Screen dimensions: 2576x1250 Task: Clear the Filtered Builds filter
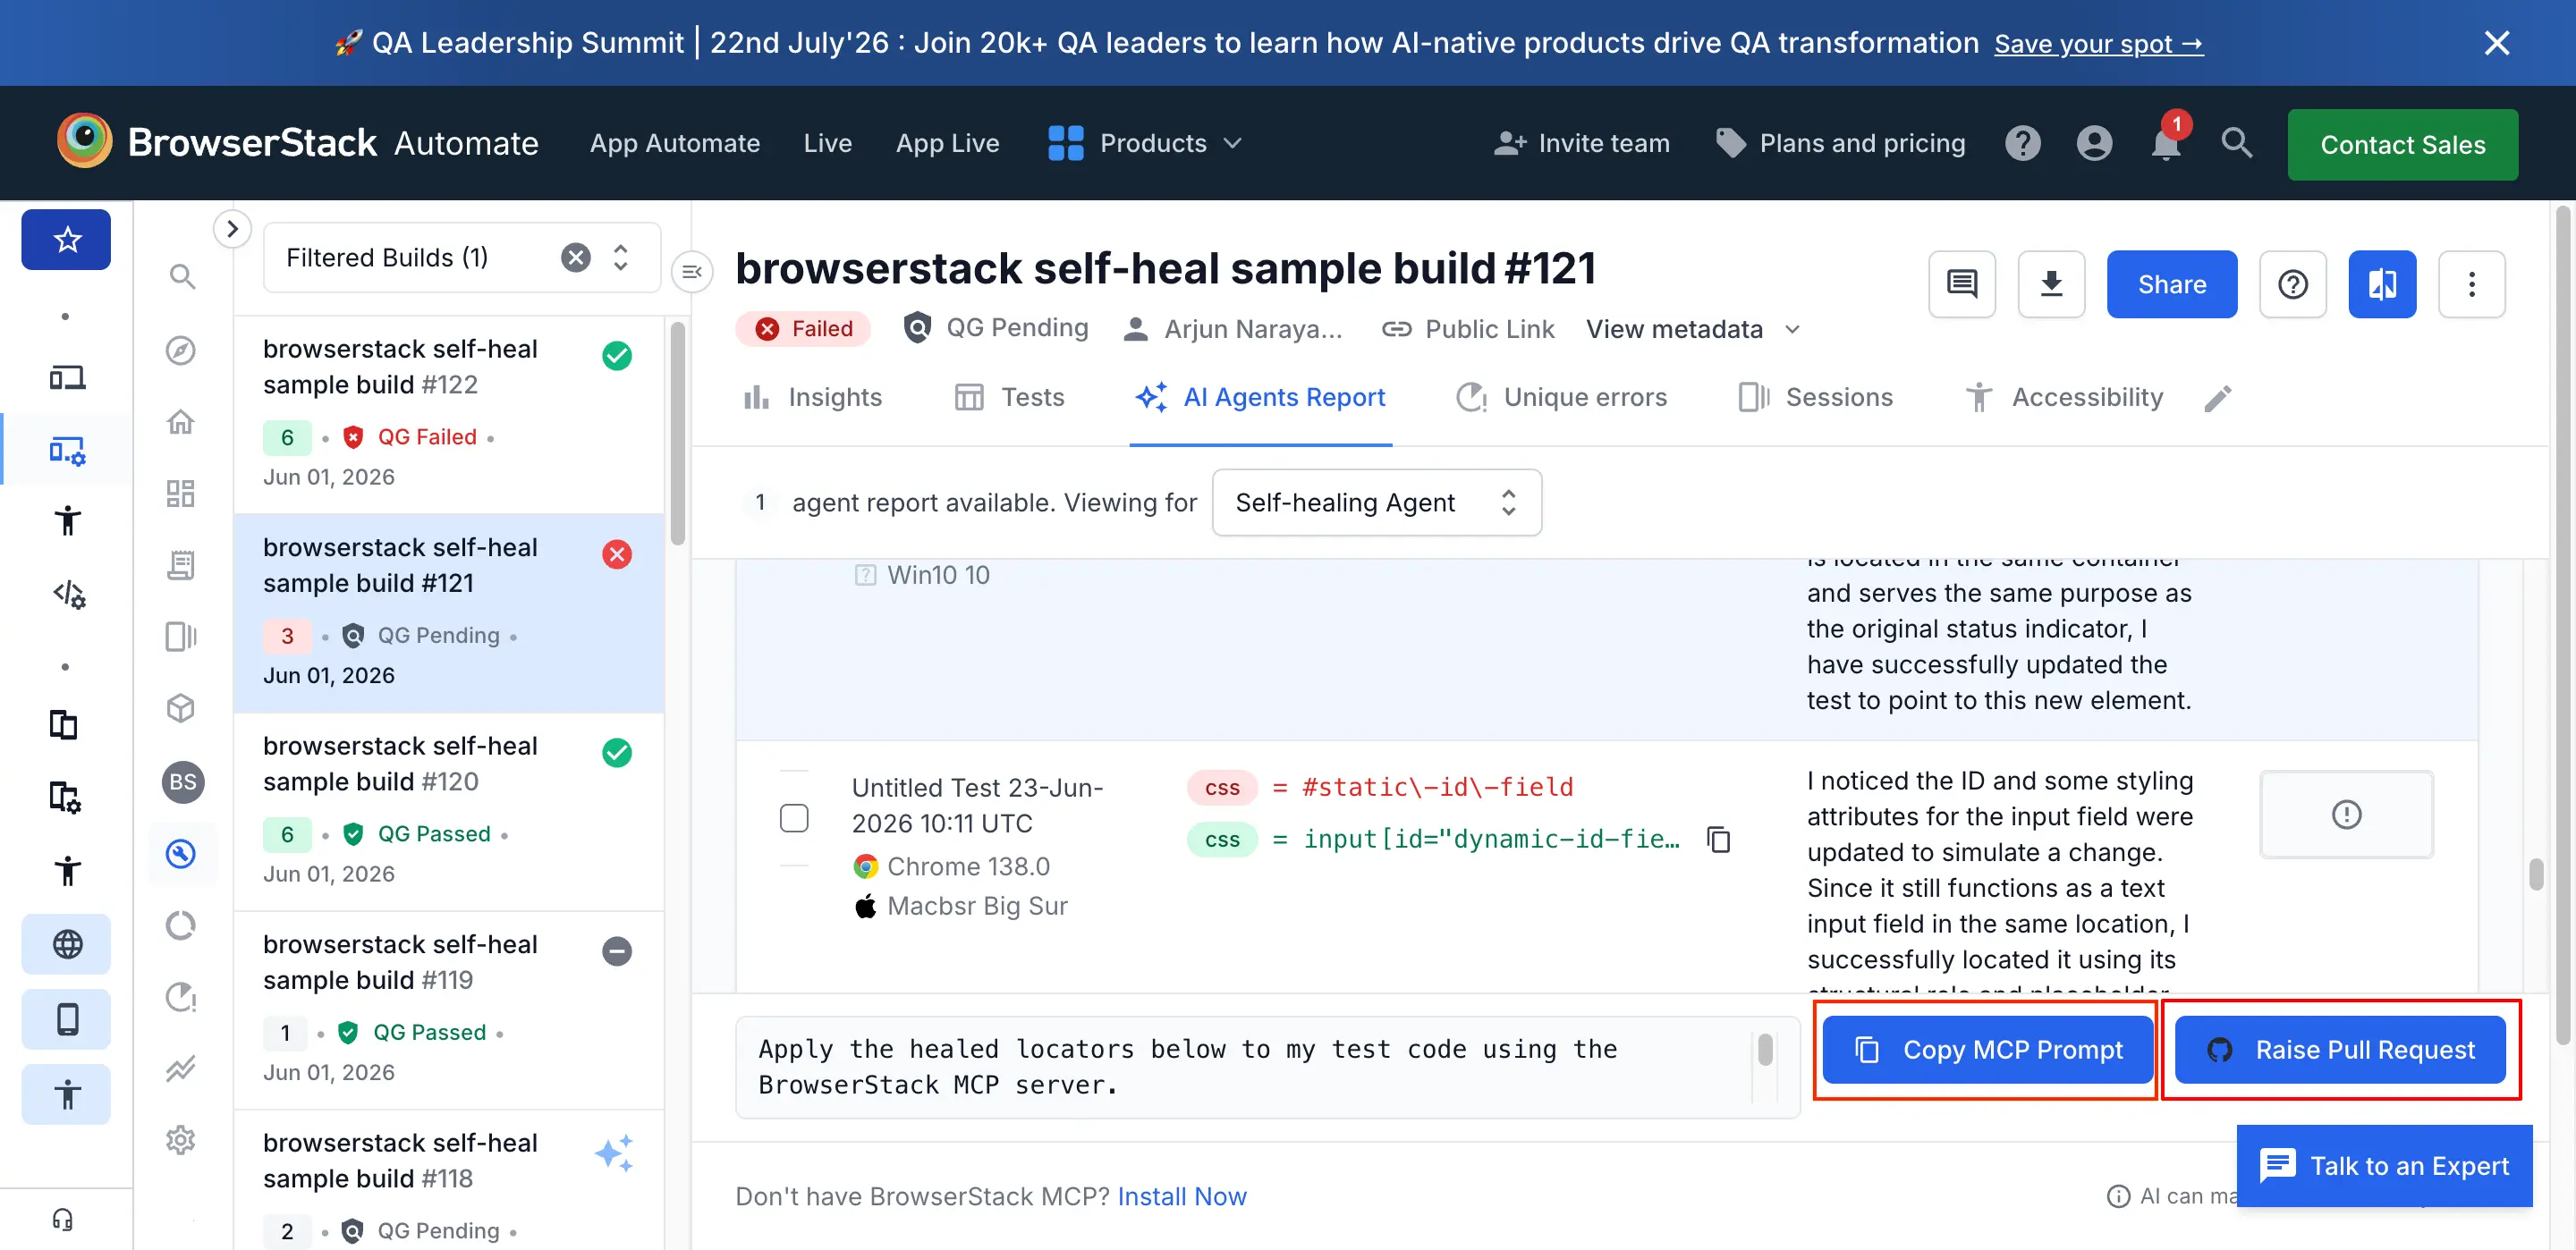click(576, 258)
